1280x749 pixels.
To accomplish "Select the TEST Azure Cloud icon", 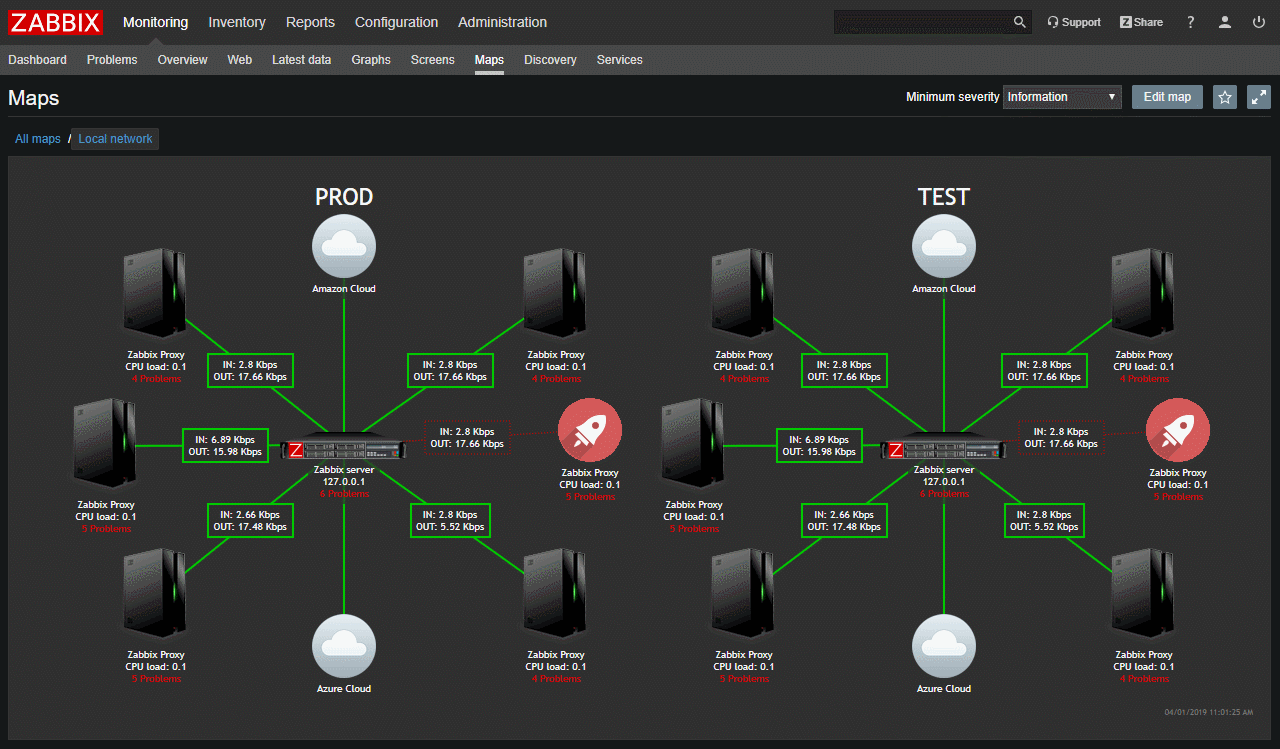I will (x=943, y=646).
